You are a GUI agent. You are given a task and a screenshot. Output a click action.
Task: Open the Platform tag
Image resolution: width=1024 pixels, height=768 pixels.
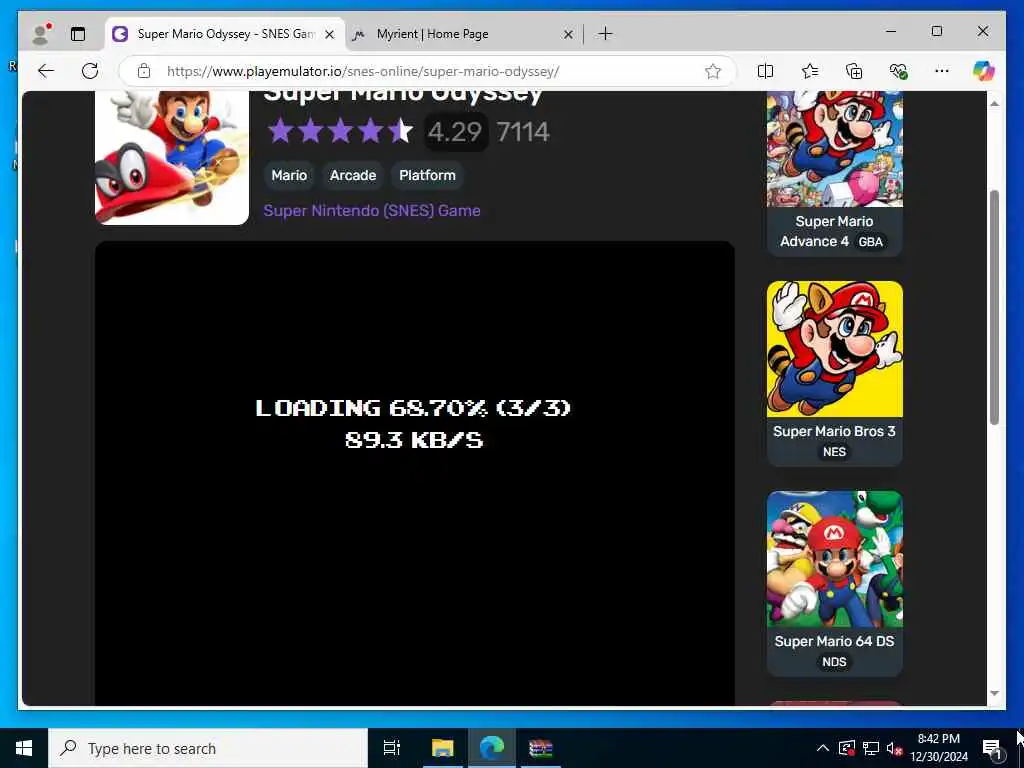coord(427,175)
